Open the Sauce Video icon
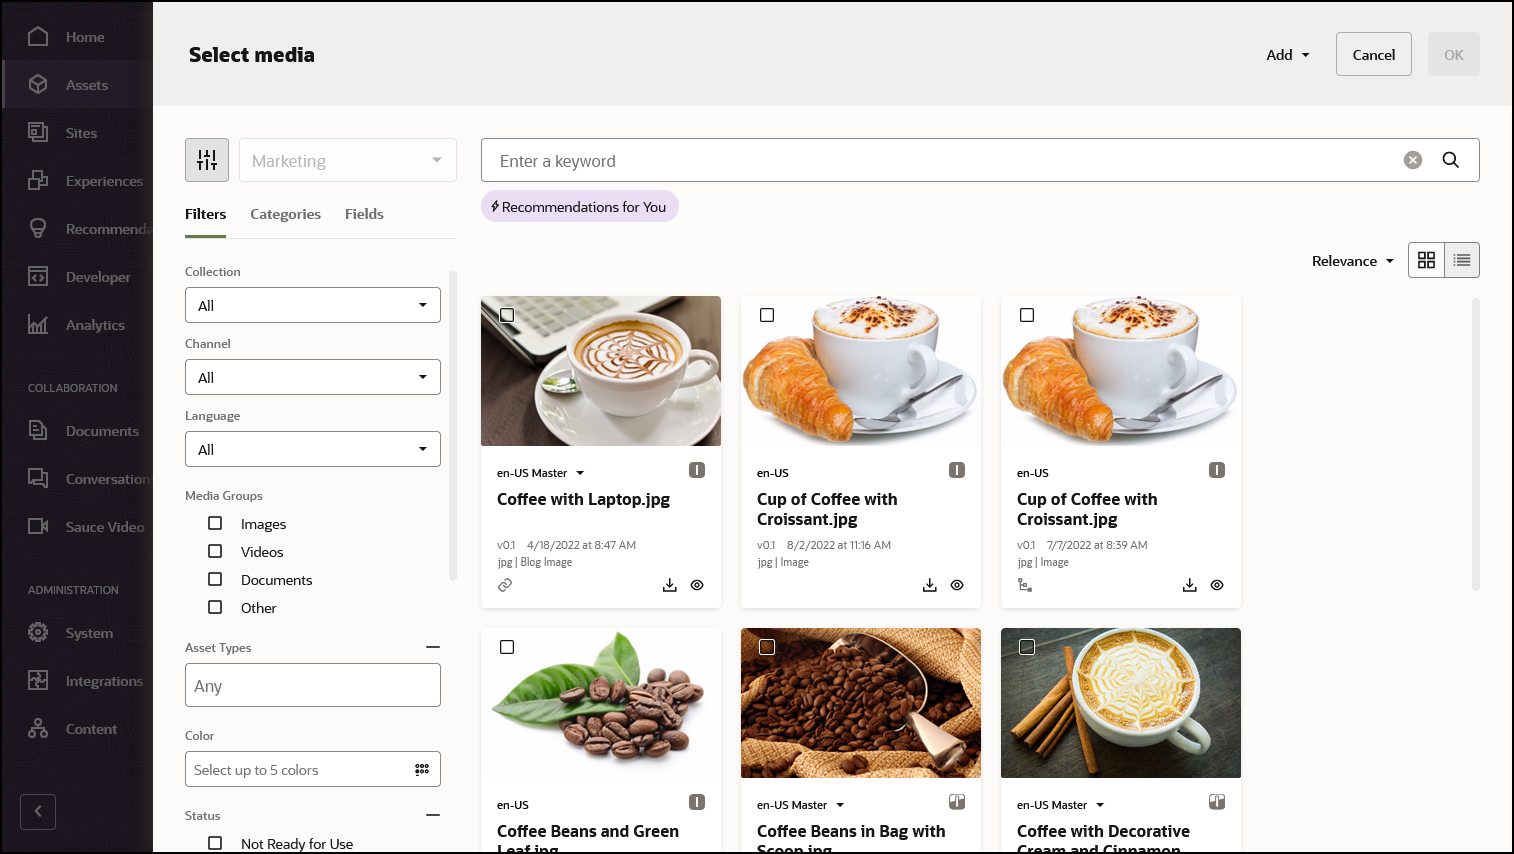The height and width of the screenshot is (854, 1514). coord(38,526)
